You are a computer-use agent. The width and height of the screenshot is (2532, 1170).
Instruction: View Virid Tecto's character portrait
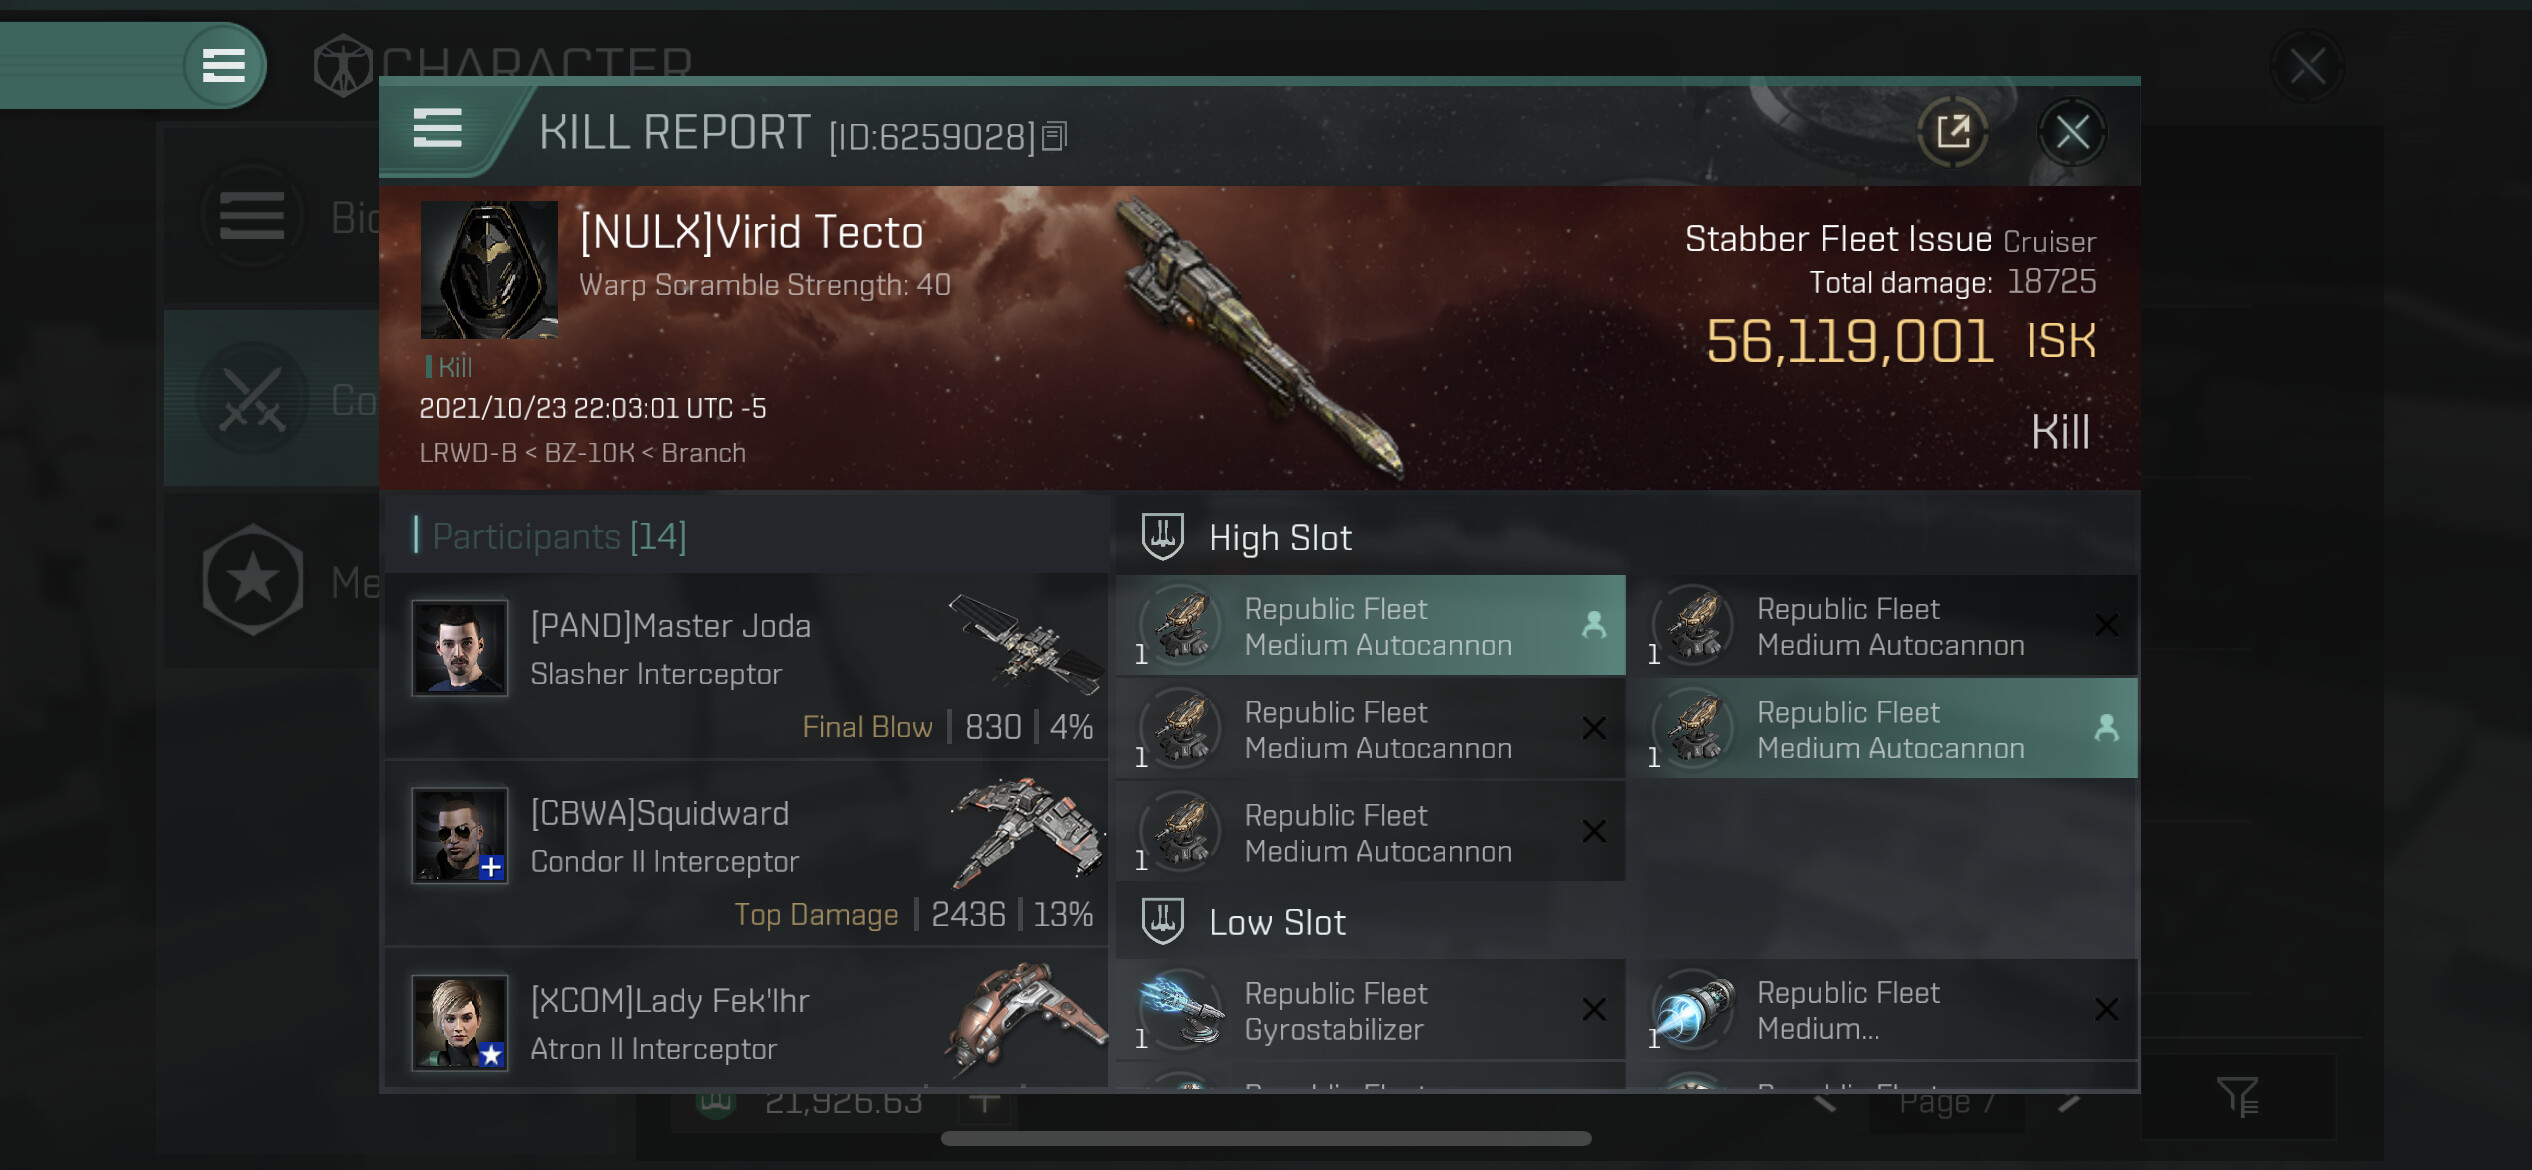tap(489, 270)
